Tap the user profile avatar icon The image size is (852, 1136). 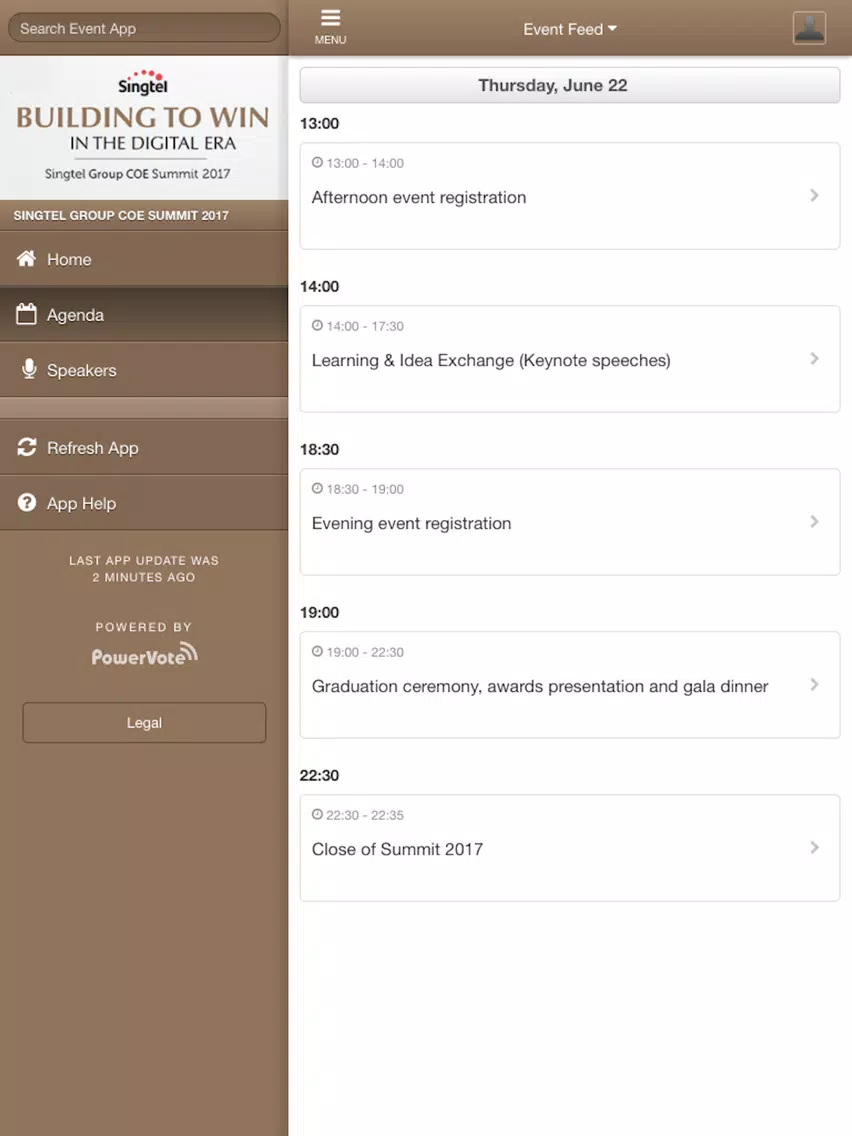coord(809,28)
